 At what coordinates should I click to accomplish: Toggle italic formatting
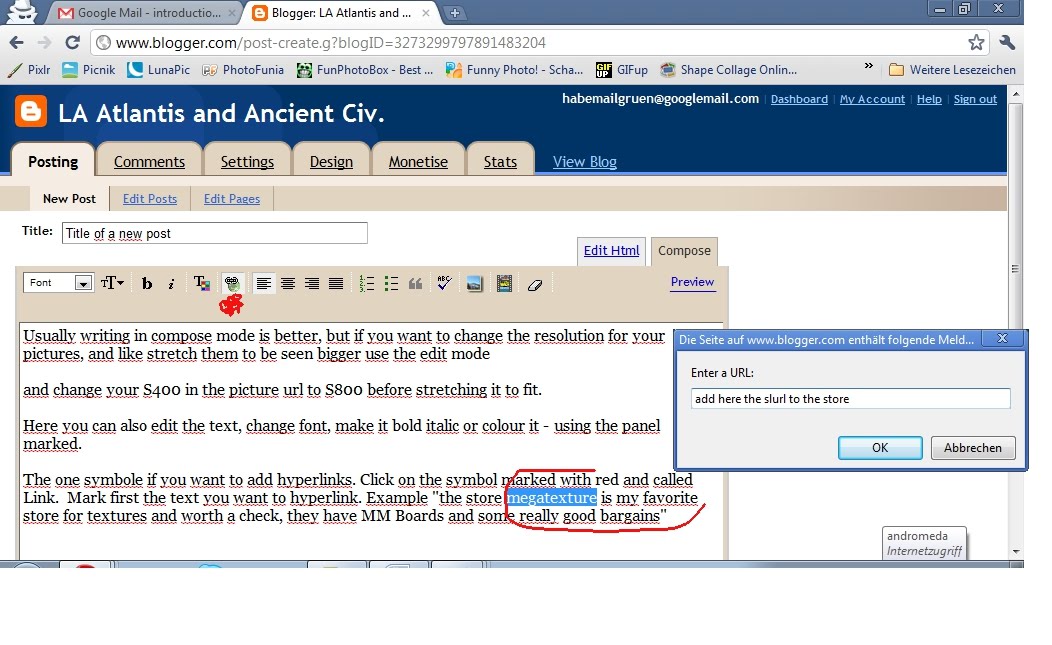tap(171, 284)
